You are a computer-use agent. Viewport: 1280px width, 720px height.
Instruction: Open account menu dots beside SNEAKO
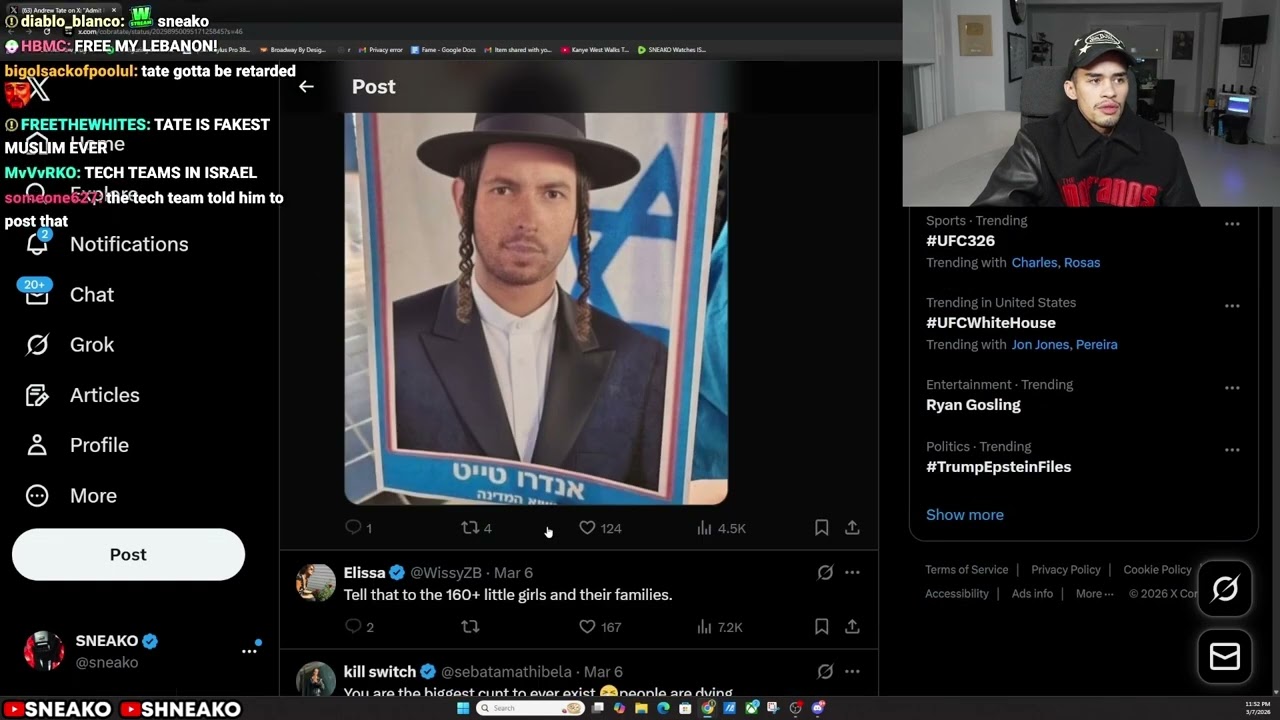click(x=249, y=651)
